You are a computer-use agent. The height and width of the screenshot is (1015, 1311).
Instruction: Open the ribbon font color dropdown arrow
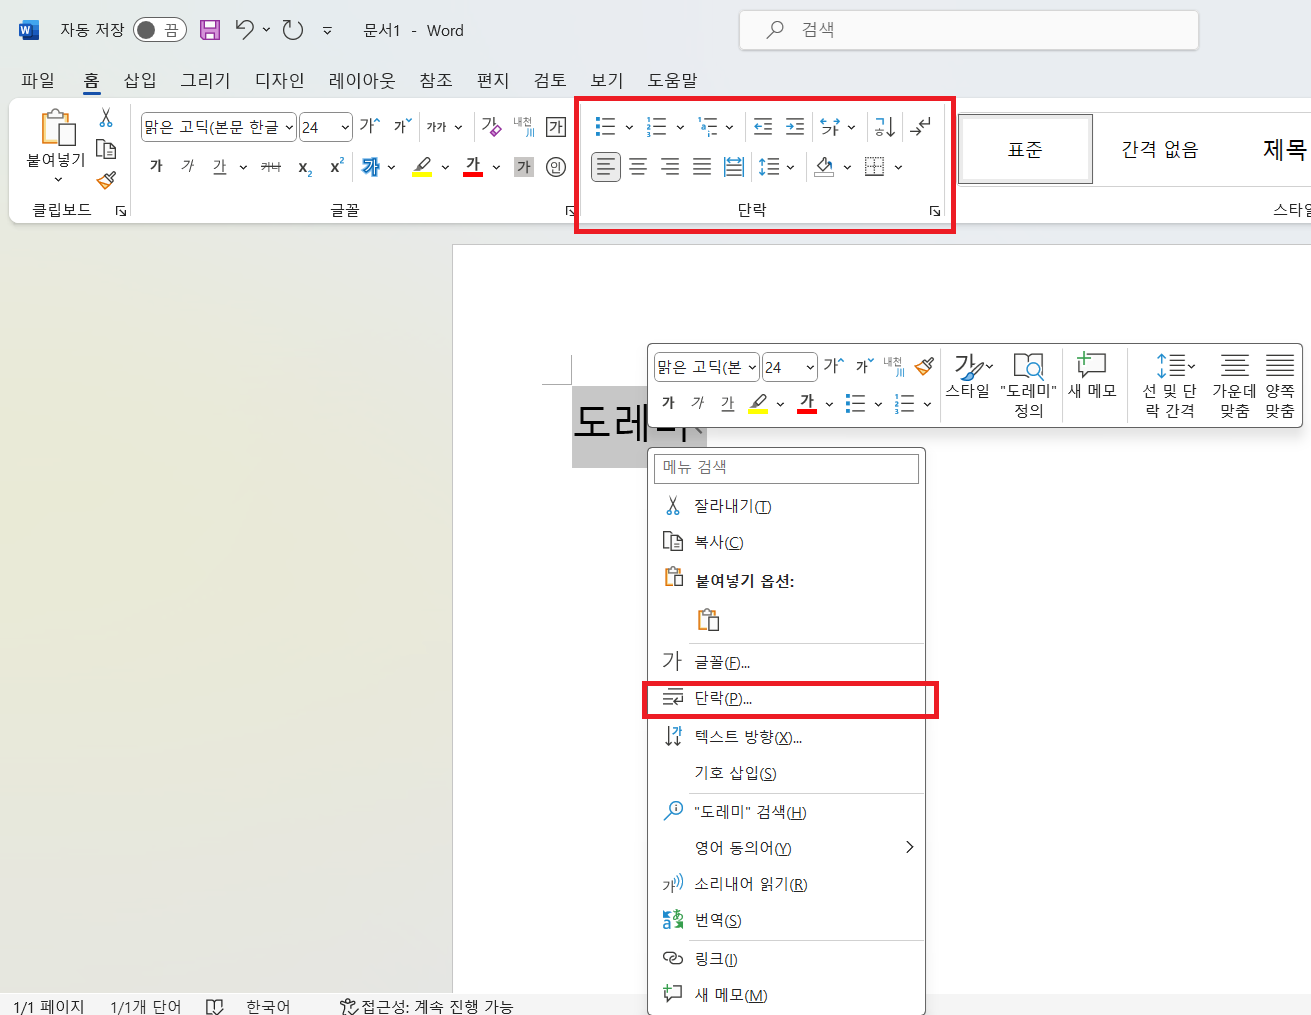coord(496,167)
